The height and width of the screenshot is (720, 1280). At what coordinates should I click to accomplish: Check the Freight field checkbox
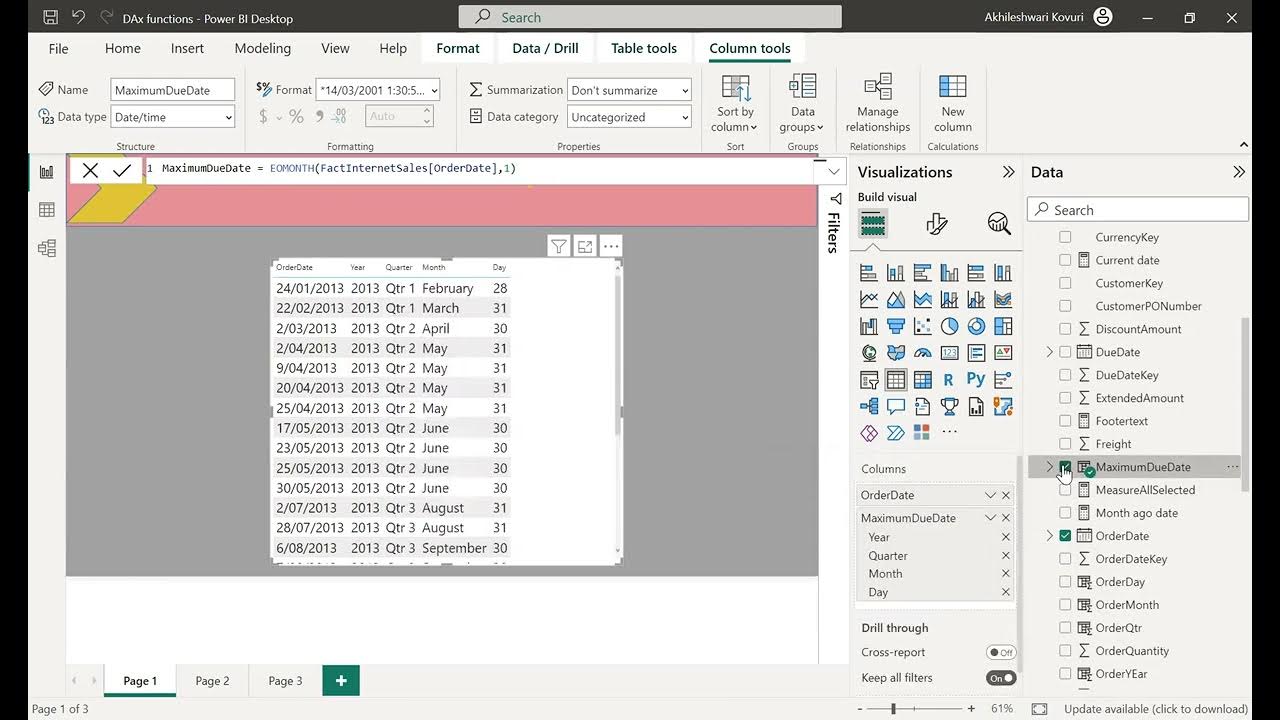coord(1065,444)
